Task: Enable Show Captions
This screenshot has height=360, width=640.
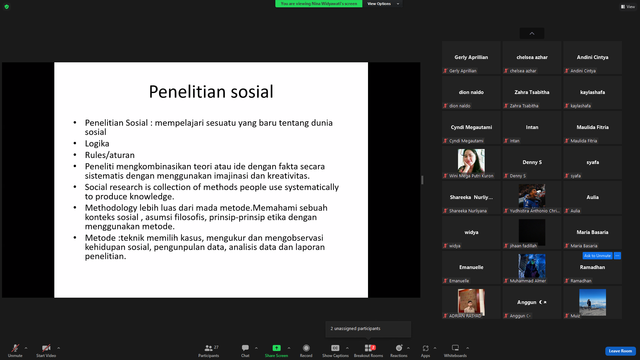Action: [335, 350]
